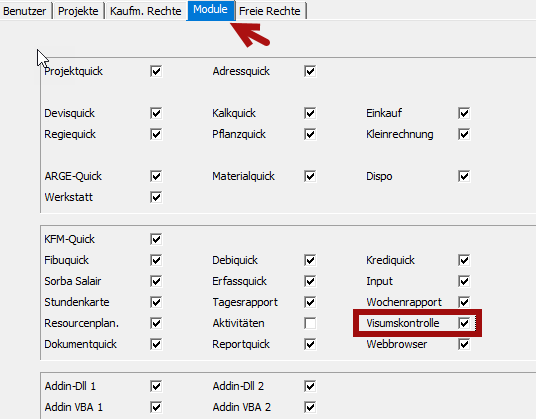Uncheck the Projektquick checkbox
The height and width of the screenshot is (419, 536).
tap(156, 71)
